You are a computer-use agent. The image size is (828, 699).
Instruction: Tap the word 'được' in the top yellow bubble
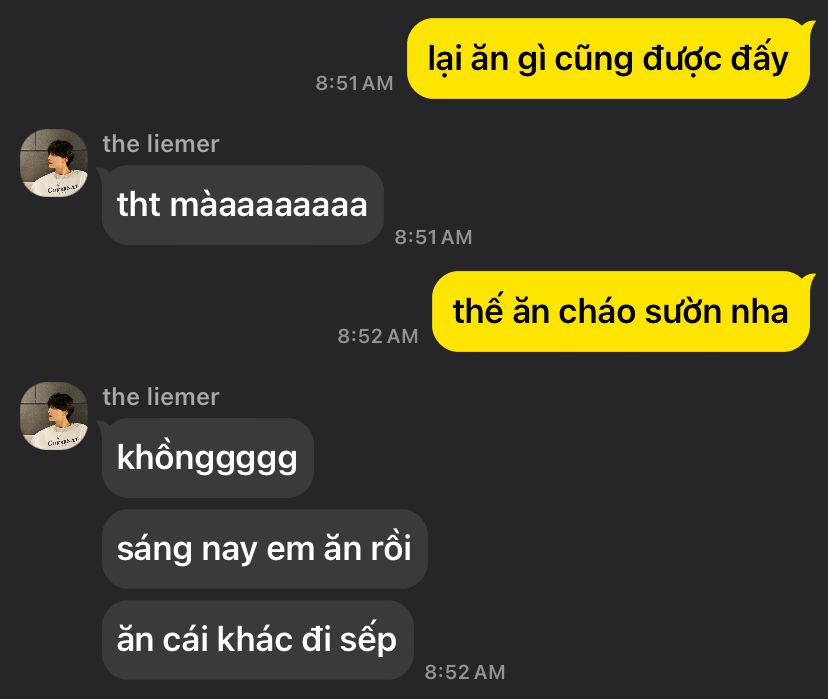click(682, 60)
